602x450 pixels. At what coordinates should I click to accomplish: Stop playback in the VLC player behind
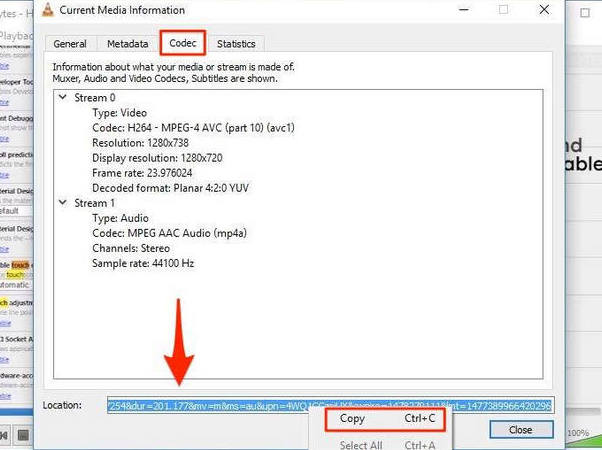(23, 435)
